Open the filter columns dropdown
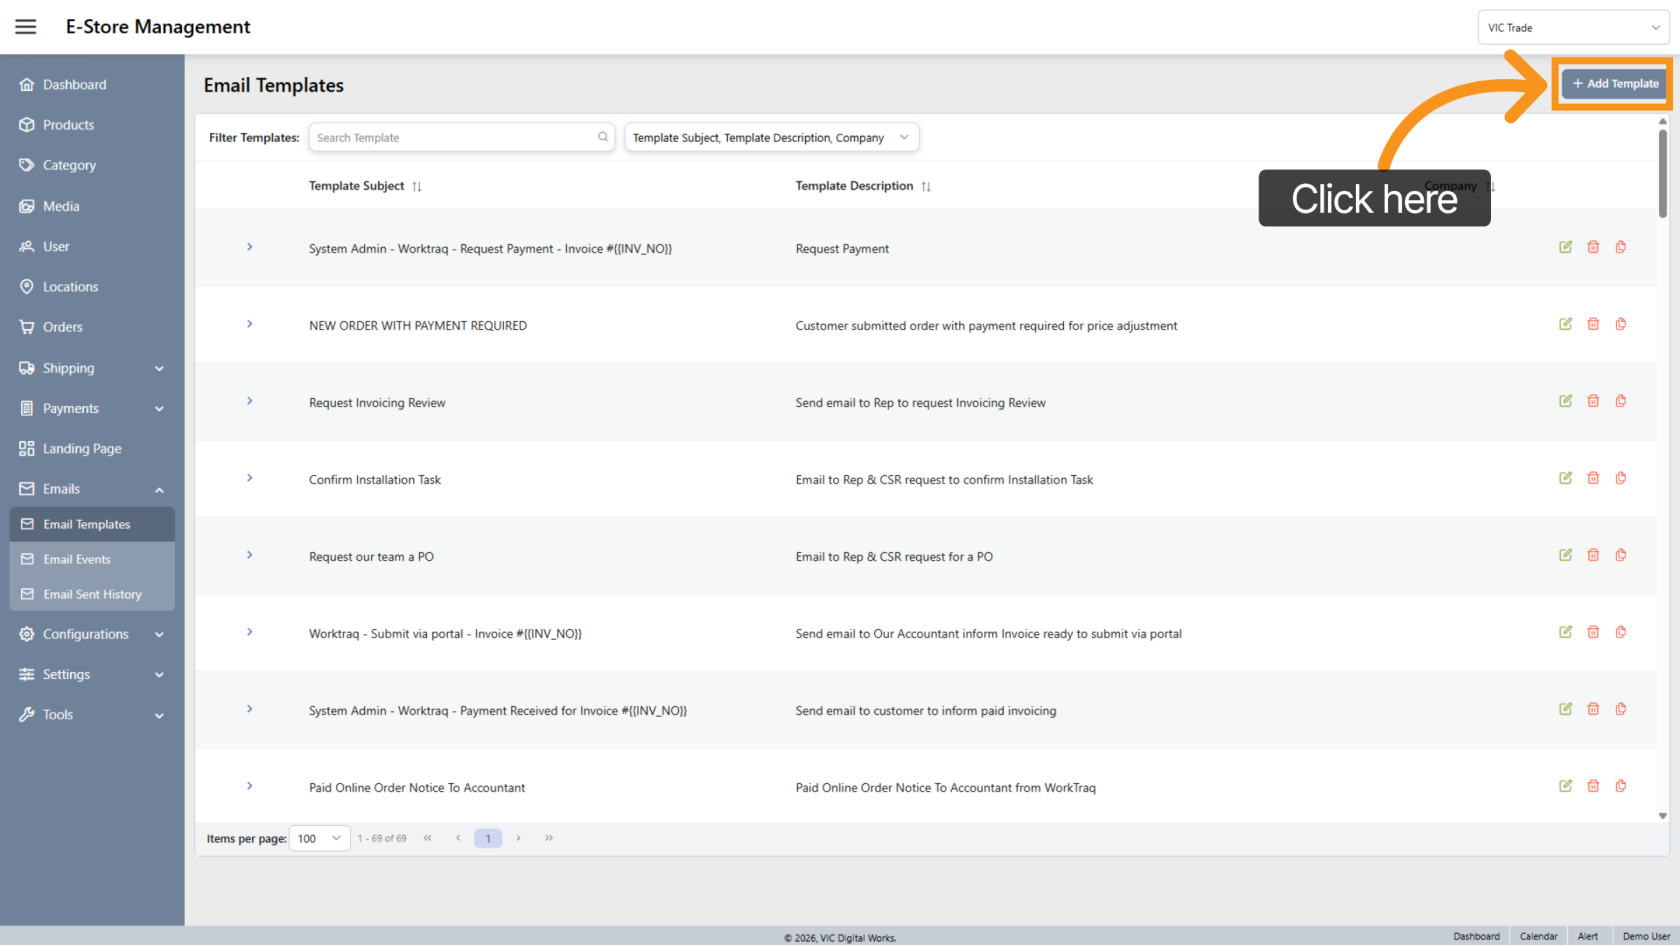Image resolution: width=1680 pixels, height=945 pixels. coord(771,138)
